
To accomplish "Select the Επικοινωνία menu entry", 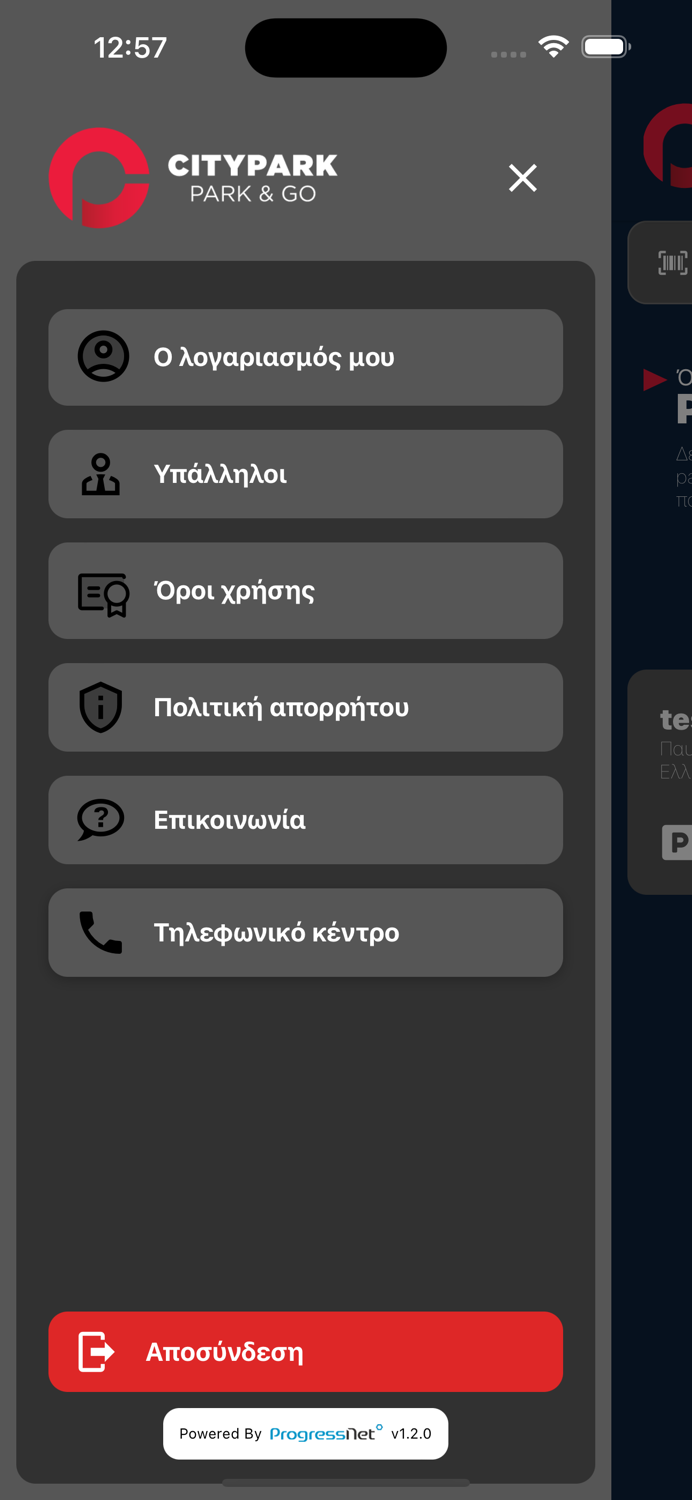I will pos(306,820).
